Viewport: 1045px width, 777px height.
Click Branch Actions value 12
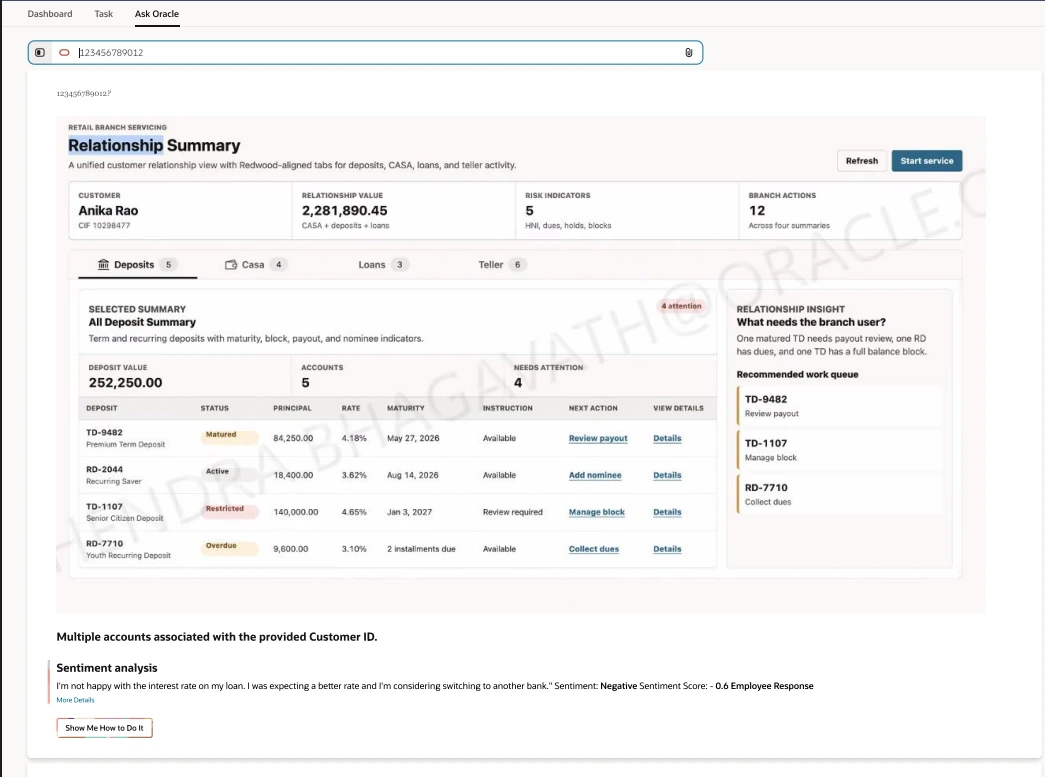(756, 211)
